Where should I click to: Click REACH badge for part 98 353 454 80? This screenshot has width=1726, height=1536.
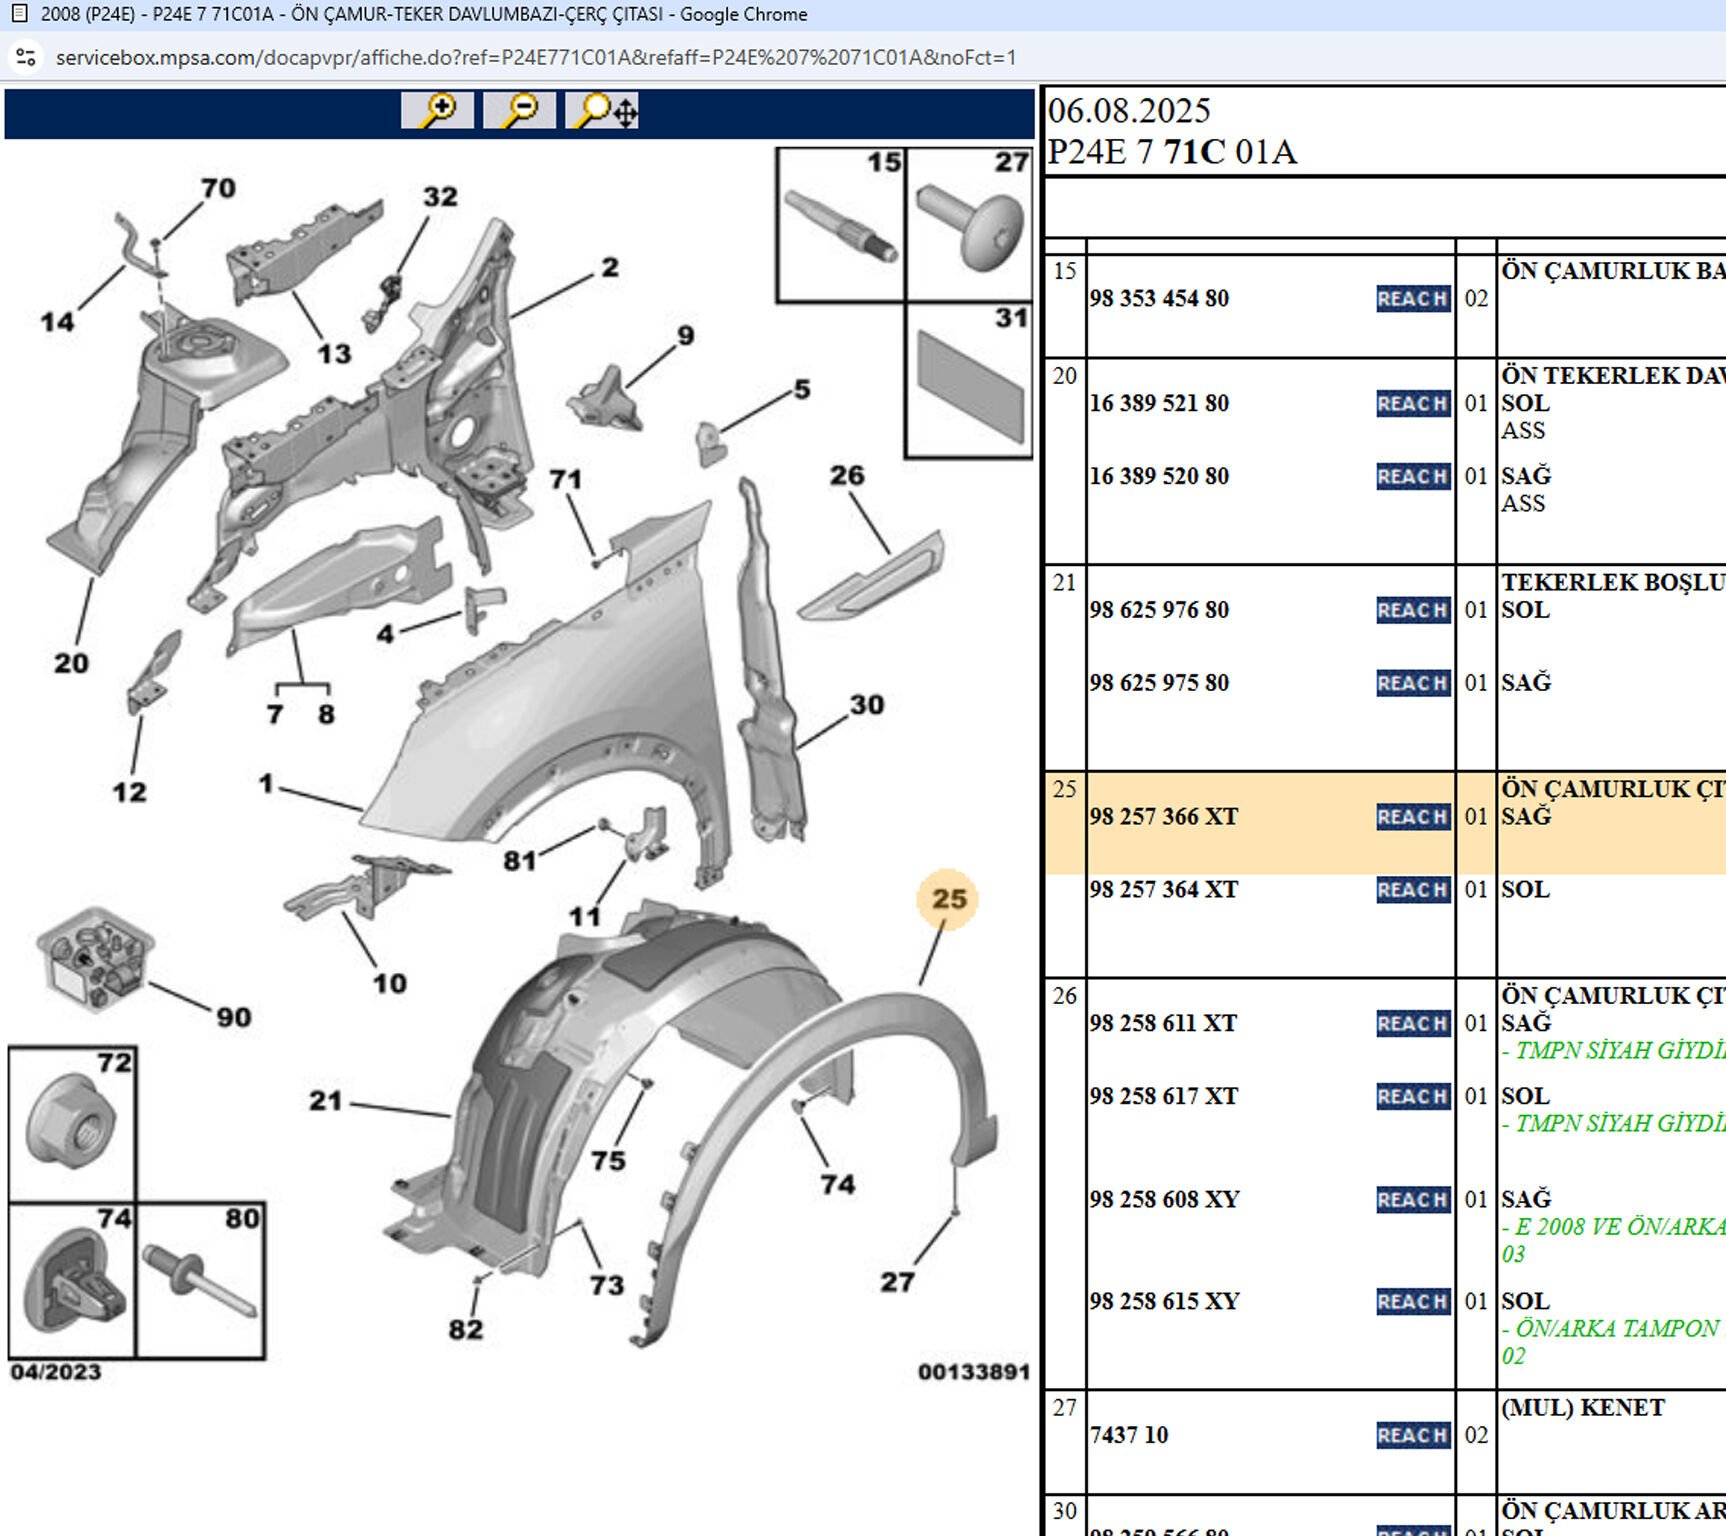(1412, 299)
